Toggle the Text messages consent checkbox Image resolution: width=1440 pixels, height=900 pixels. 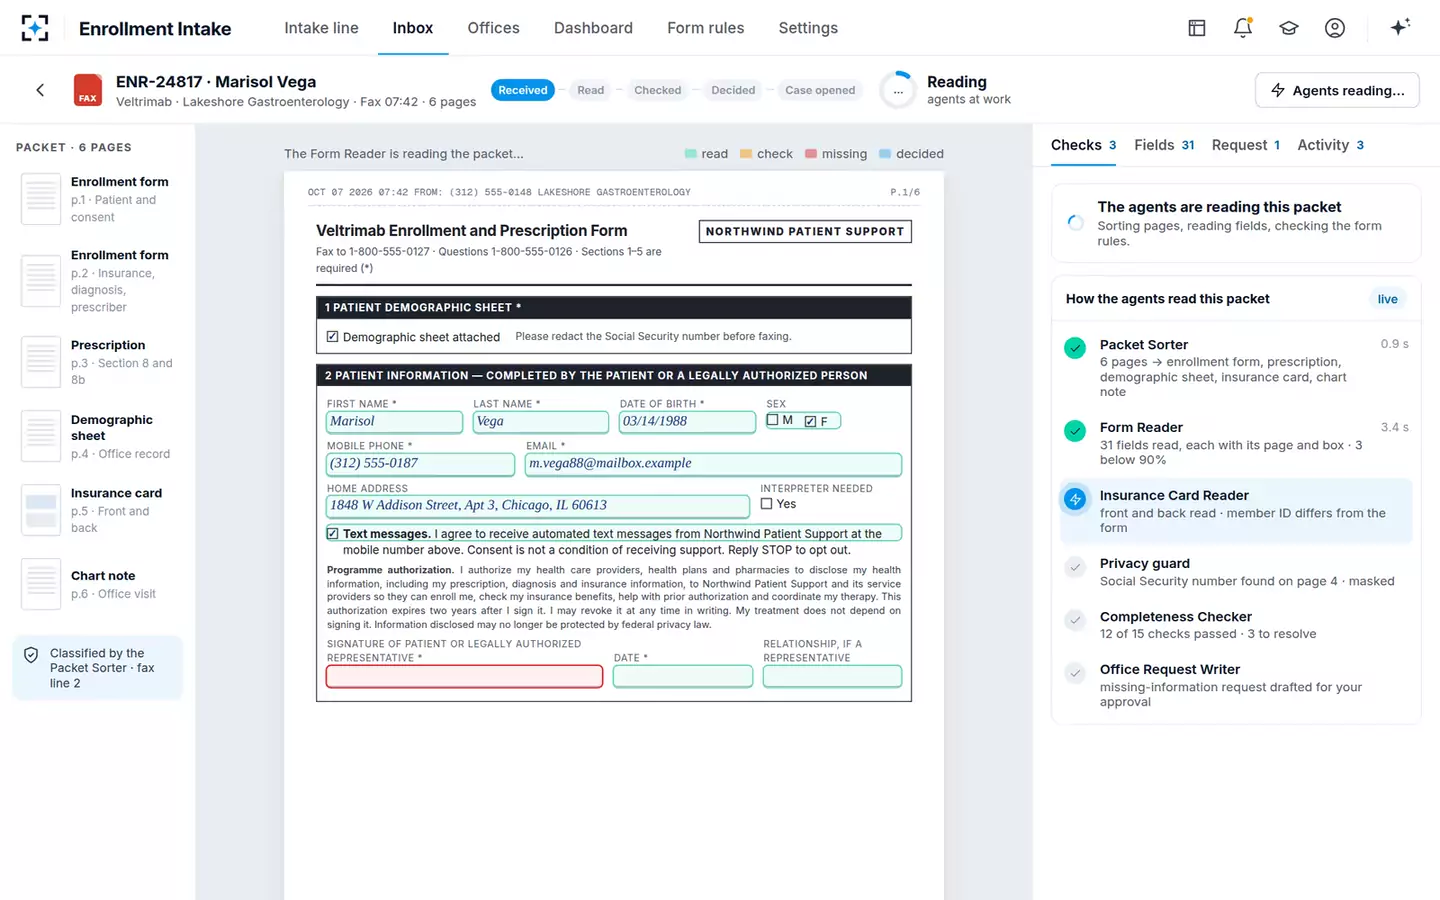pyautogui.click(x=332, y=534)
